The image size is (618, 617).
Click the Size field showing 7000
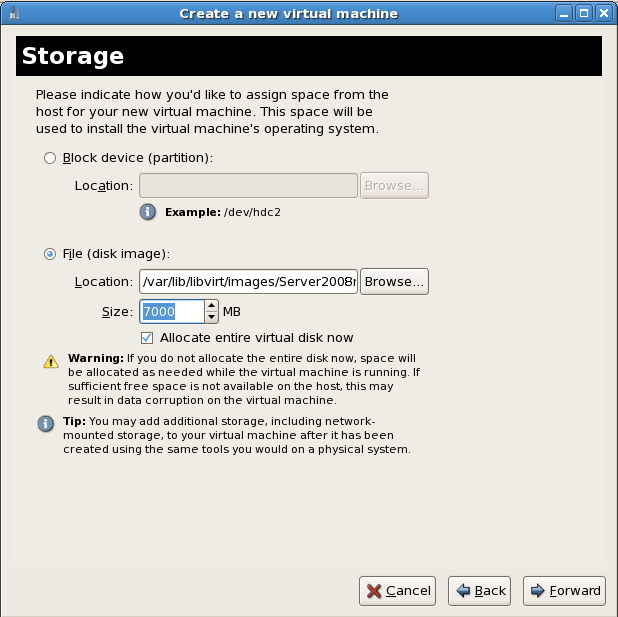[x=172, y=311]
